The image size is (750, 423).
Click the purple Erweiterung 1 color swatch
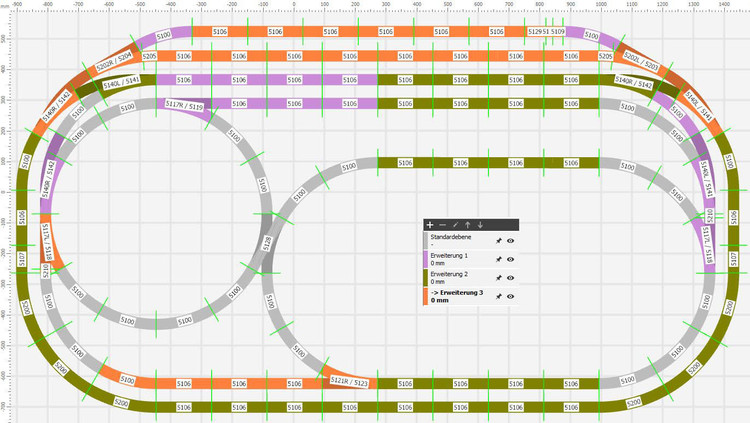coord(426,259)
